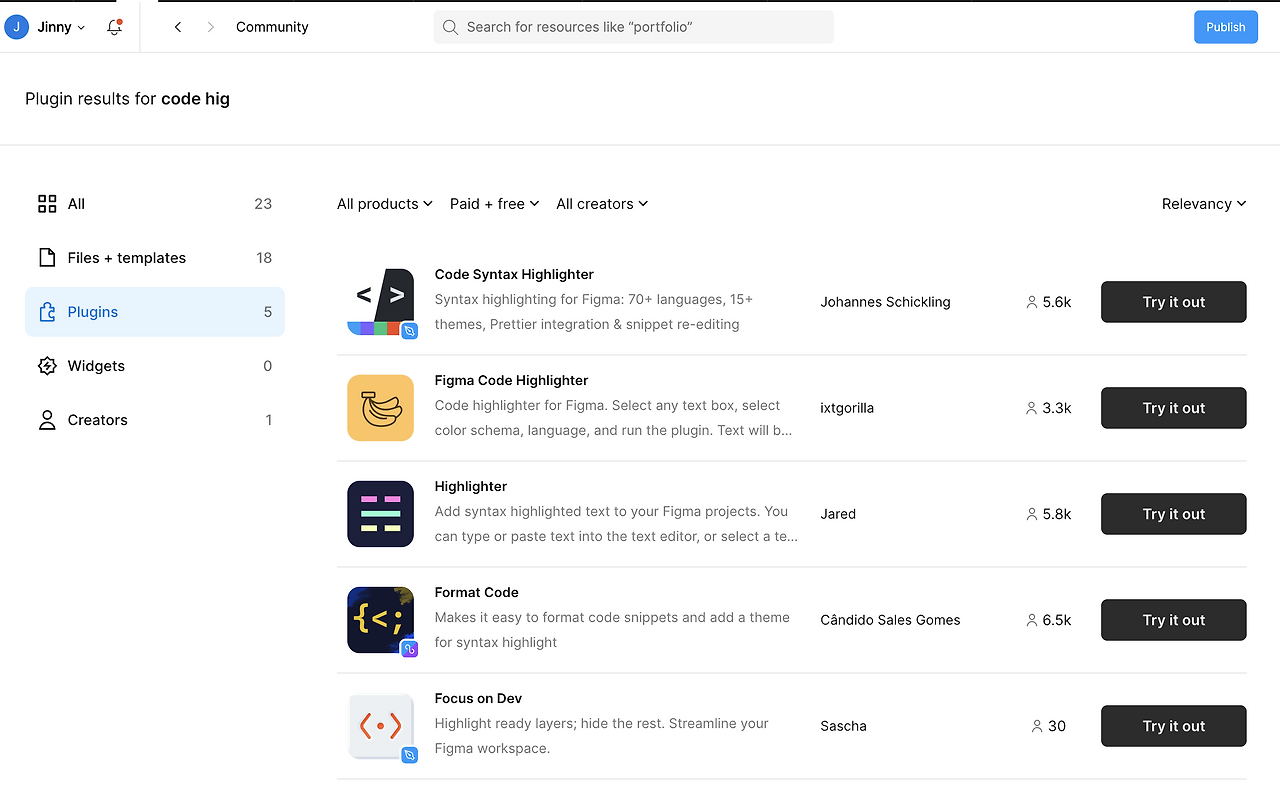Image resolution: width=1280 pixels, height=792 pixels.
Task: Click the J user avatar
Action: 17,27
